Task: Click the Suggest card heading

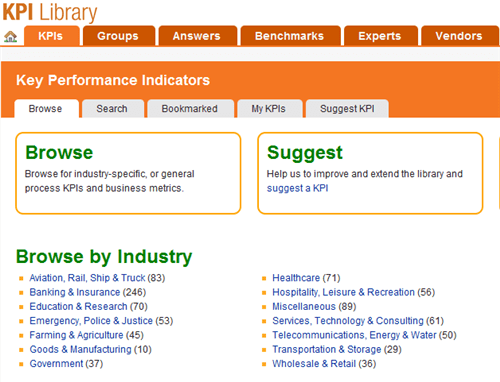Action: (305, 153)
